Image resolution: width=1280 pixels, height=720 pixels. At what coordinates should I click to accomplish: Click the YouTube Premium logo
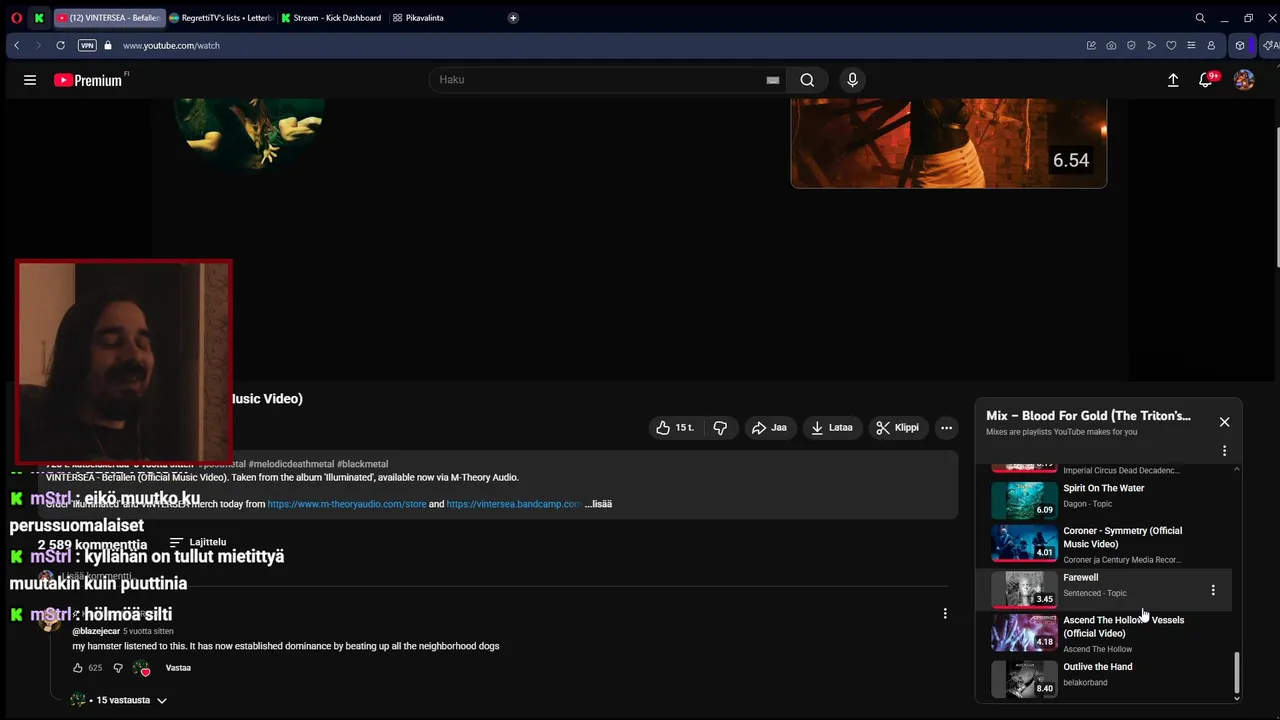tap(89, 80)
